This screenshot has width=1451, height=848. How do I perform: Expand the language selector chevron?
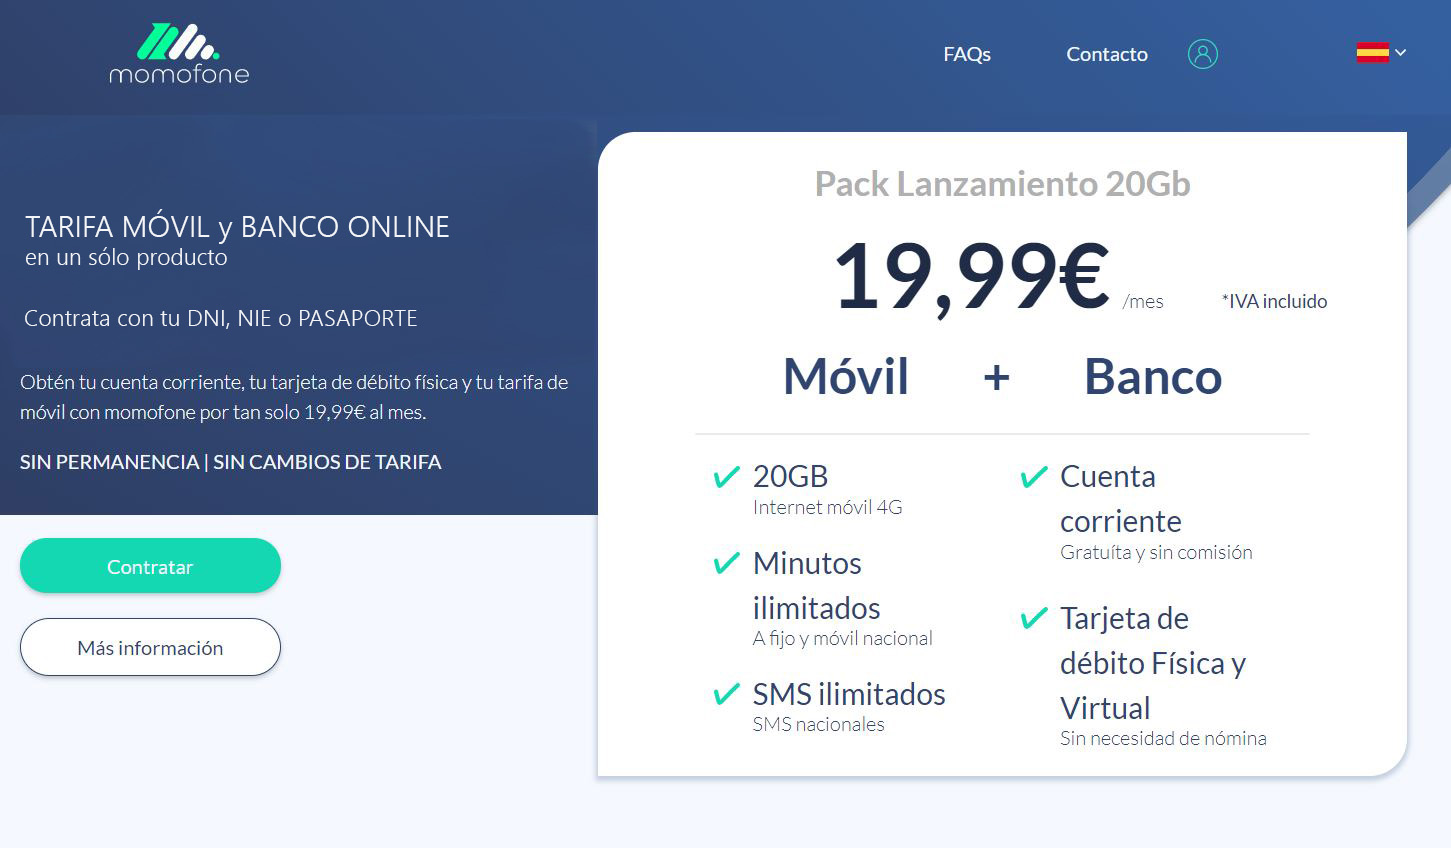[x=1401, y=52]
